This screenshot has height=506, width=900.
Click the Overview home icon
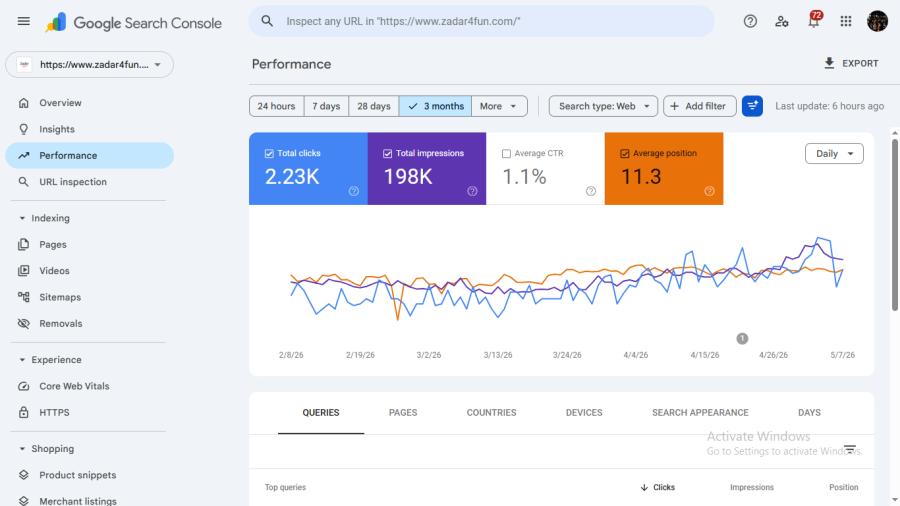click(x=24, y=103)
